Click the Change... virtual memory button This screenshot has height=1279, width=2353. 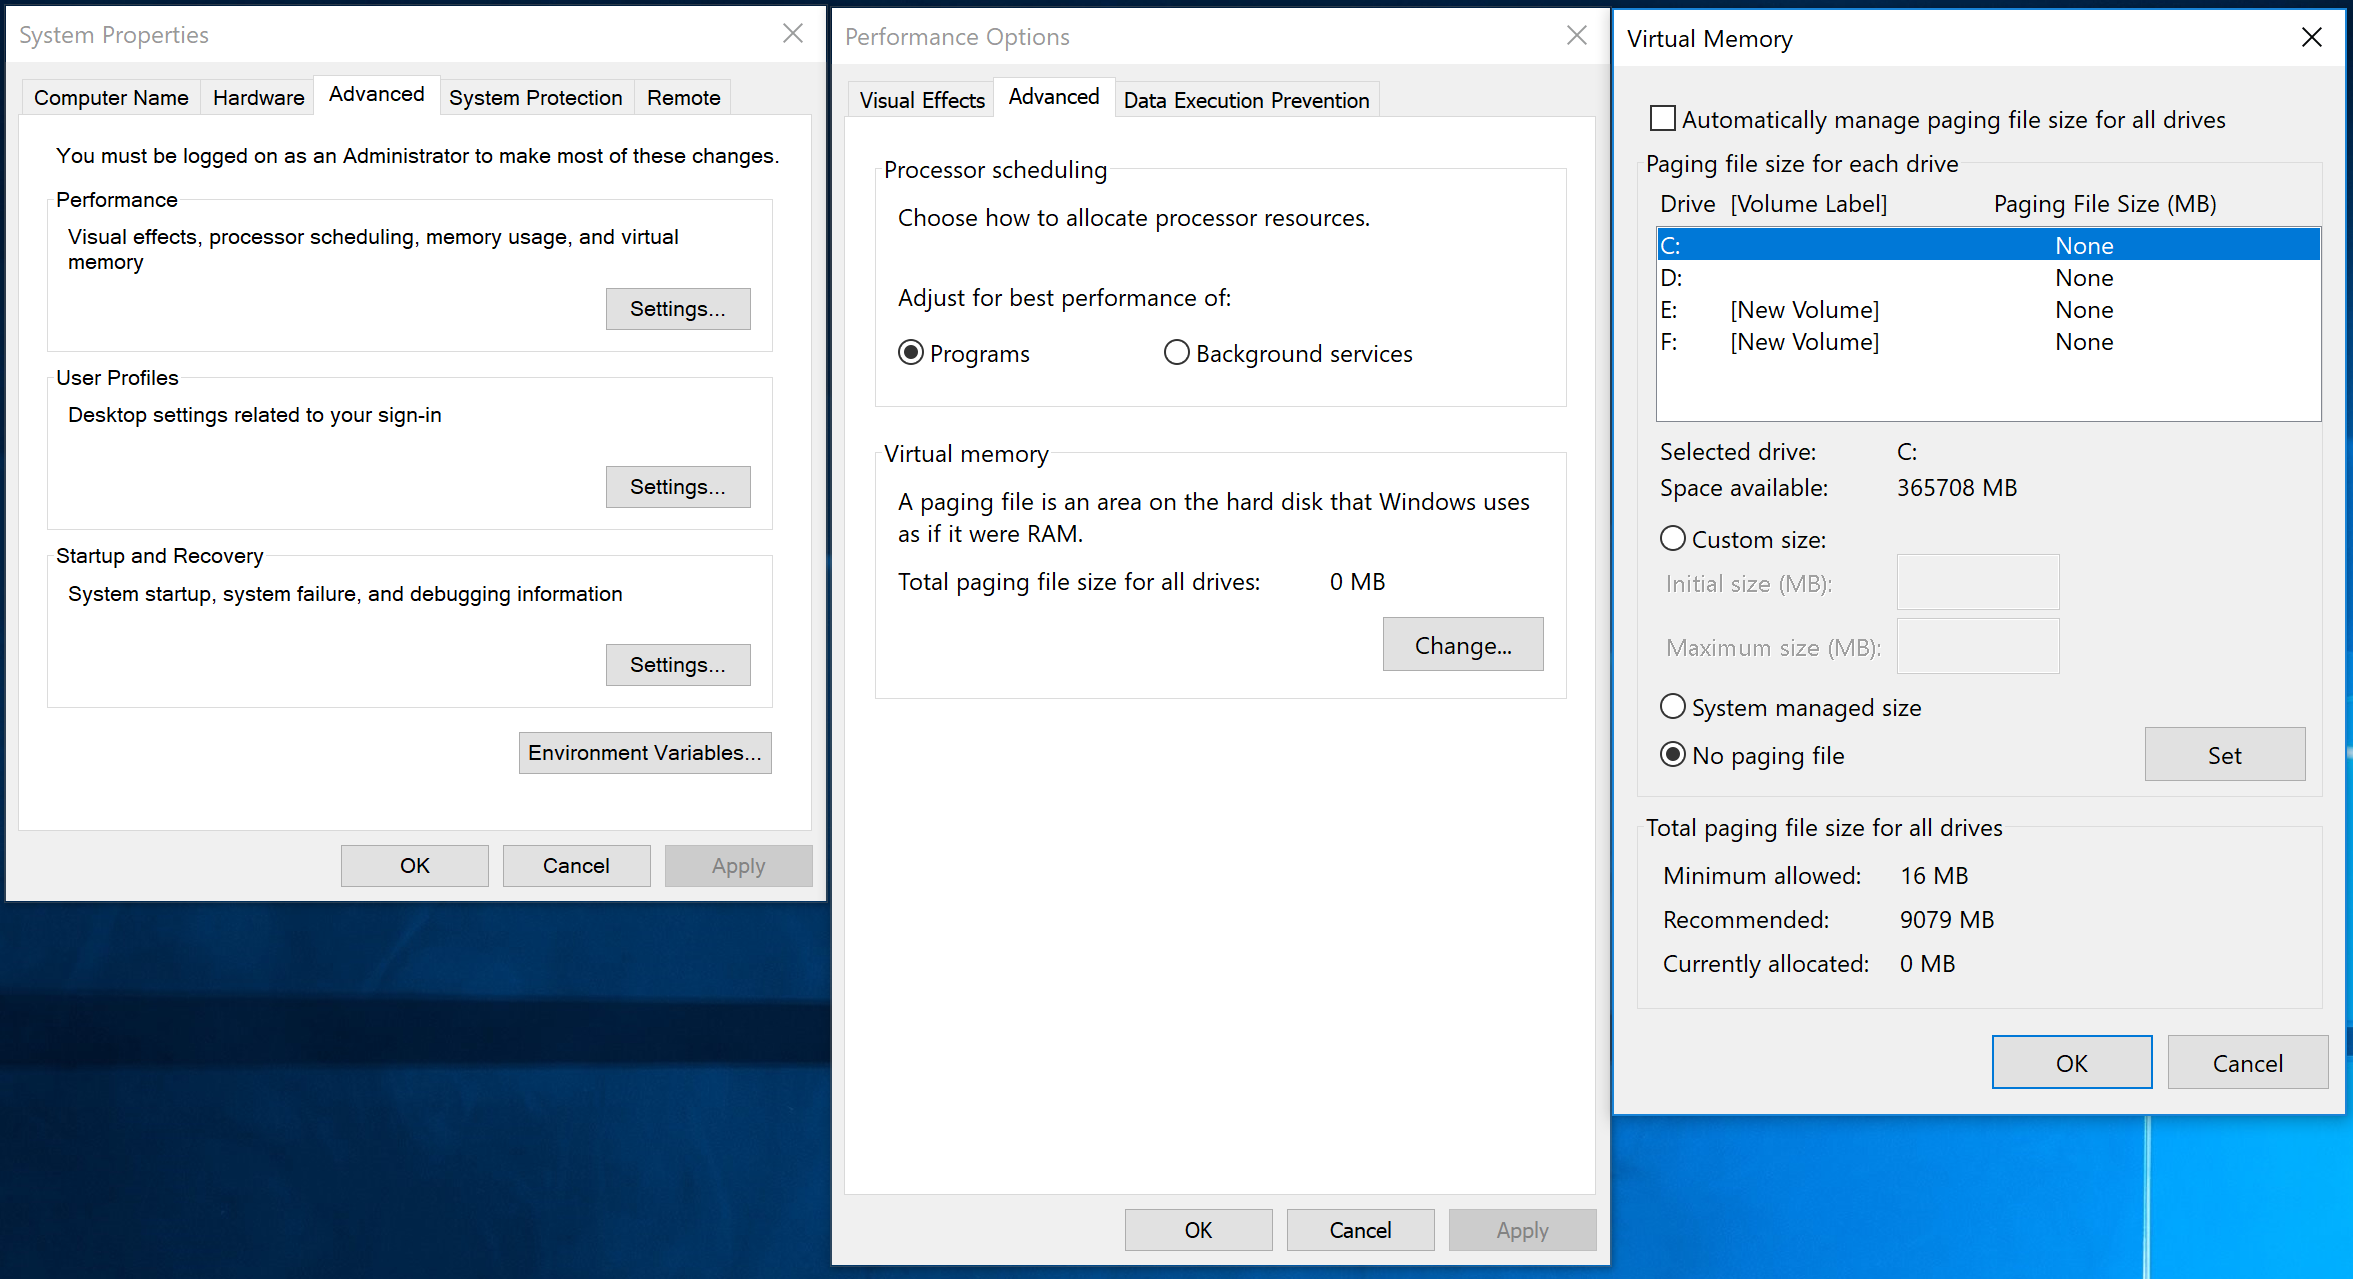[1462, 645]
